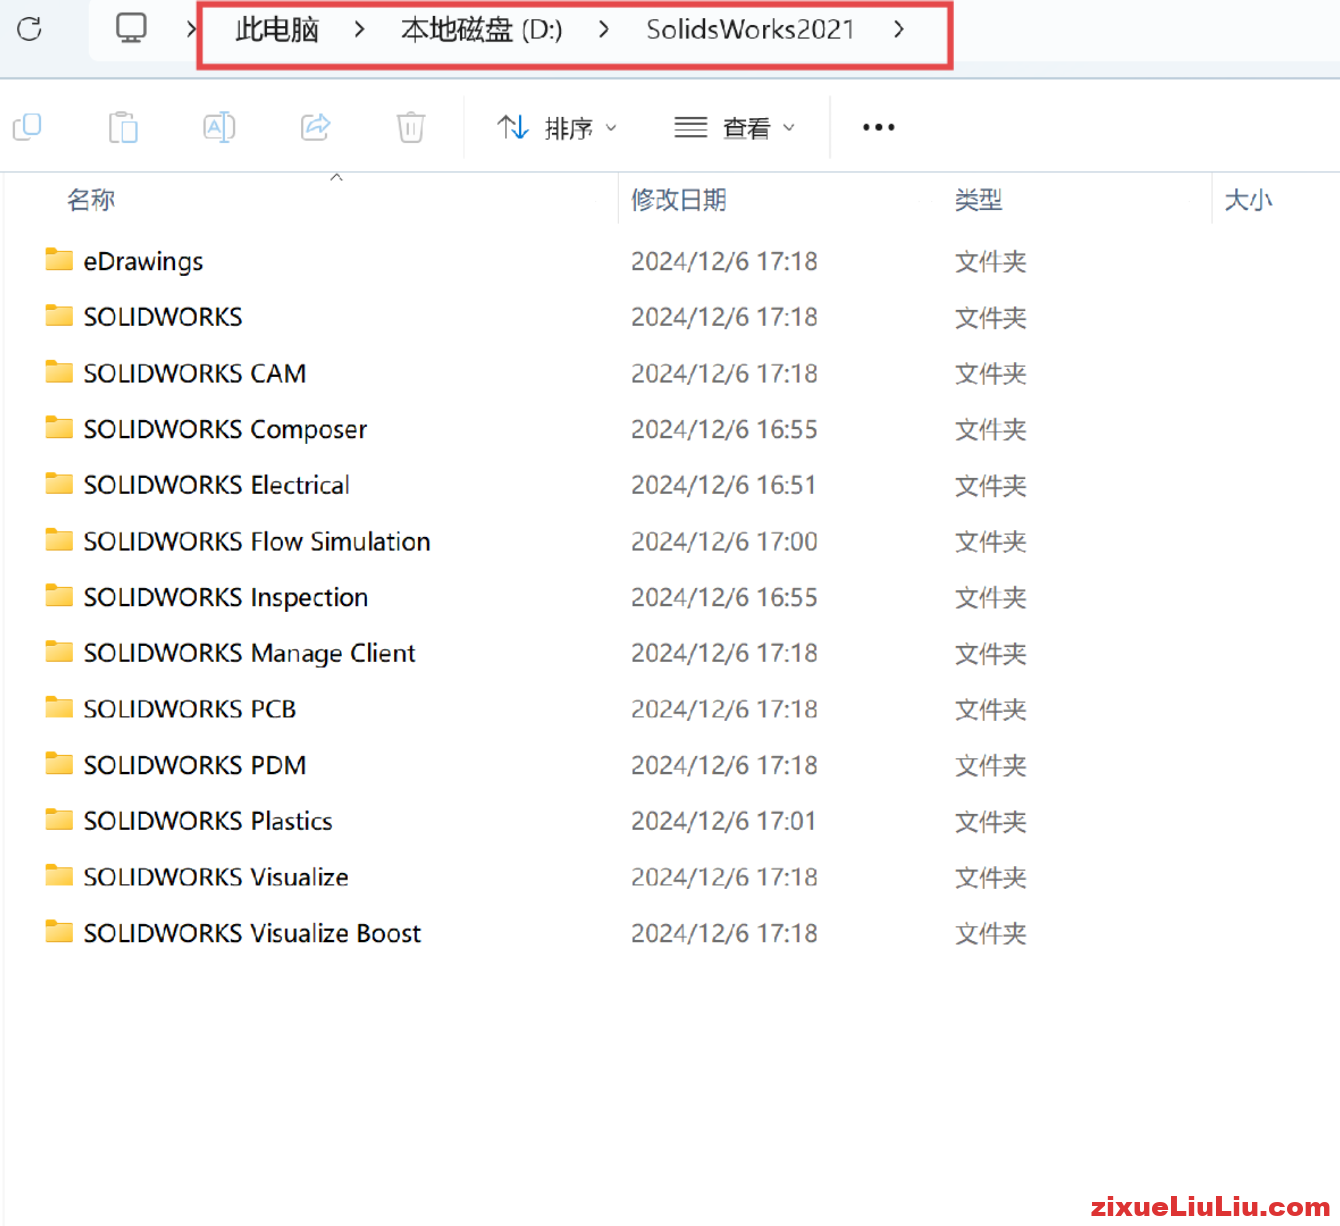Click the 修改日期 column header to sort by date

(679, 199)
